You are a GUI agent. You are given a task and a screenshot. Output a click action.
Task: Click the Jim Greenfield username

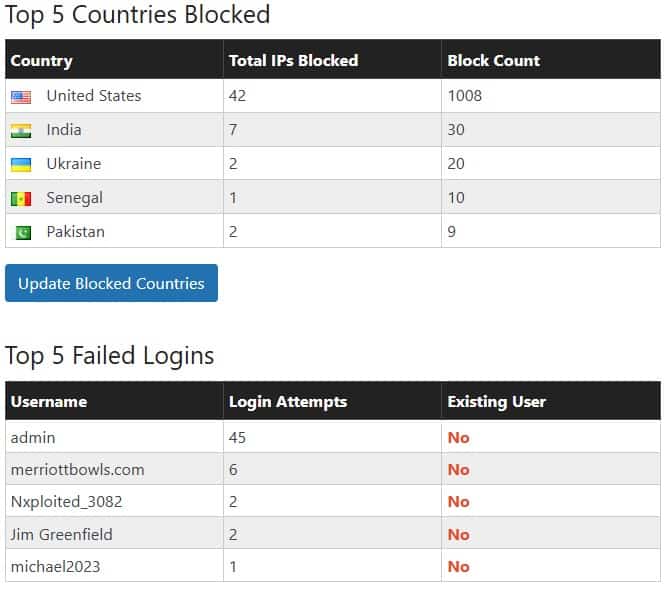(x=61, y=534)
